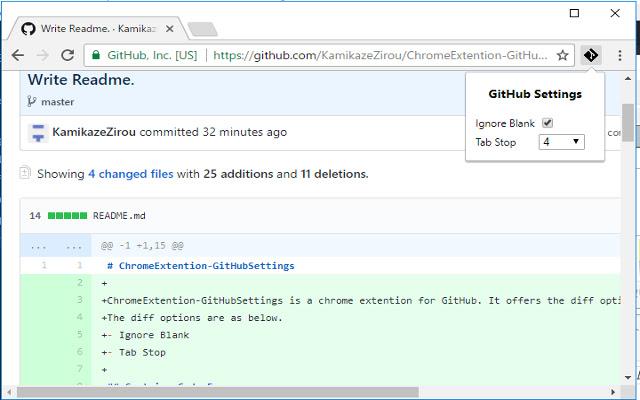Click the '# ChromeExtention-GitHubSettings' diff line

pos(200,266)
